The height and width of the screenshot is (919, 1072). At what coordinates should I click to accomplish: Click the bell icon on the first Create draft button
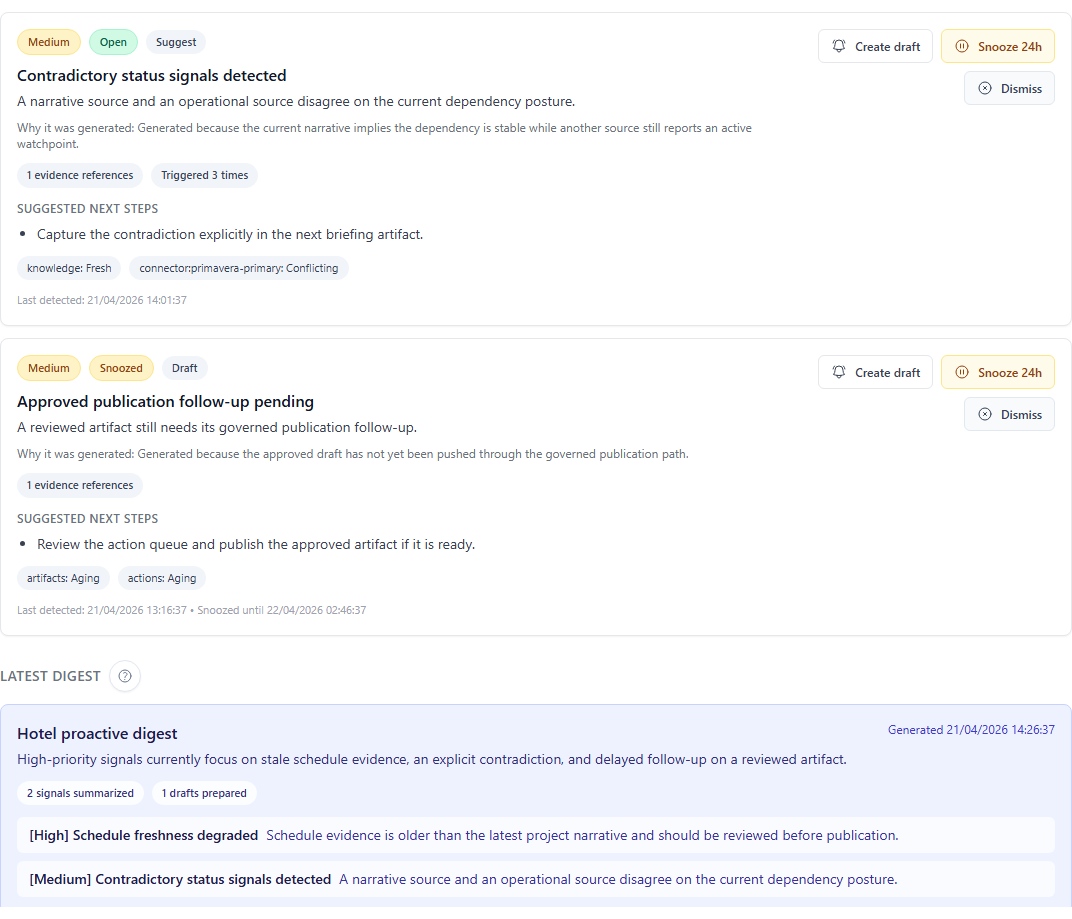[838, 46]
